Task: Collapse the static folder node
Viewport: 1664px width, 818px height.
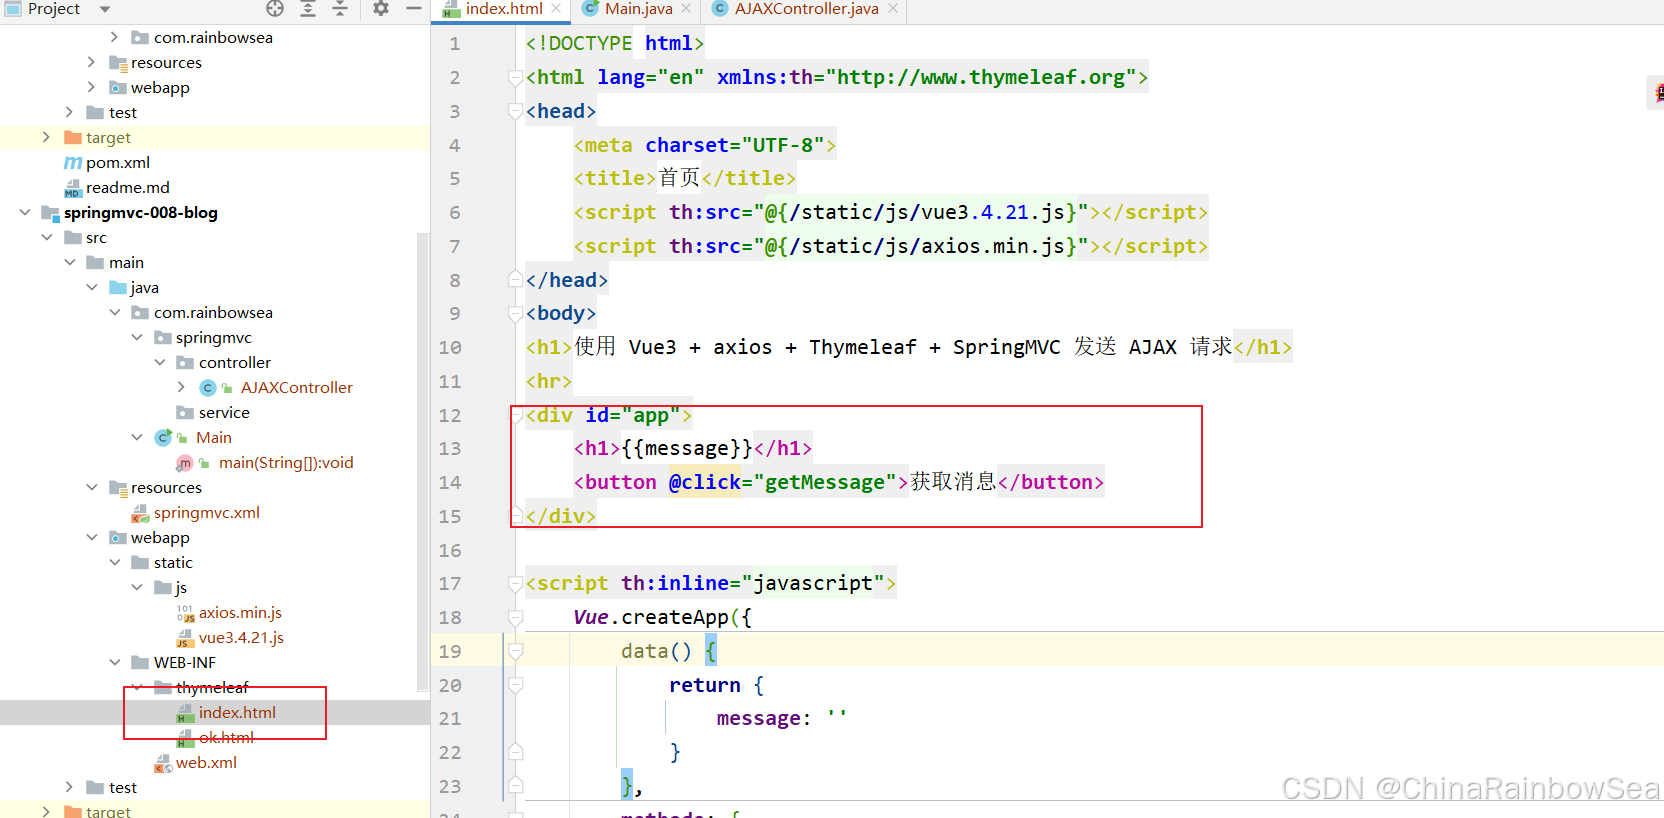Action: (115, 562)
